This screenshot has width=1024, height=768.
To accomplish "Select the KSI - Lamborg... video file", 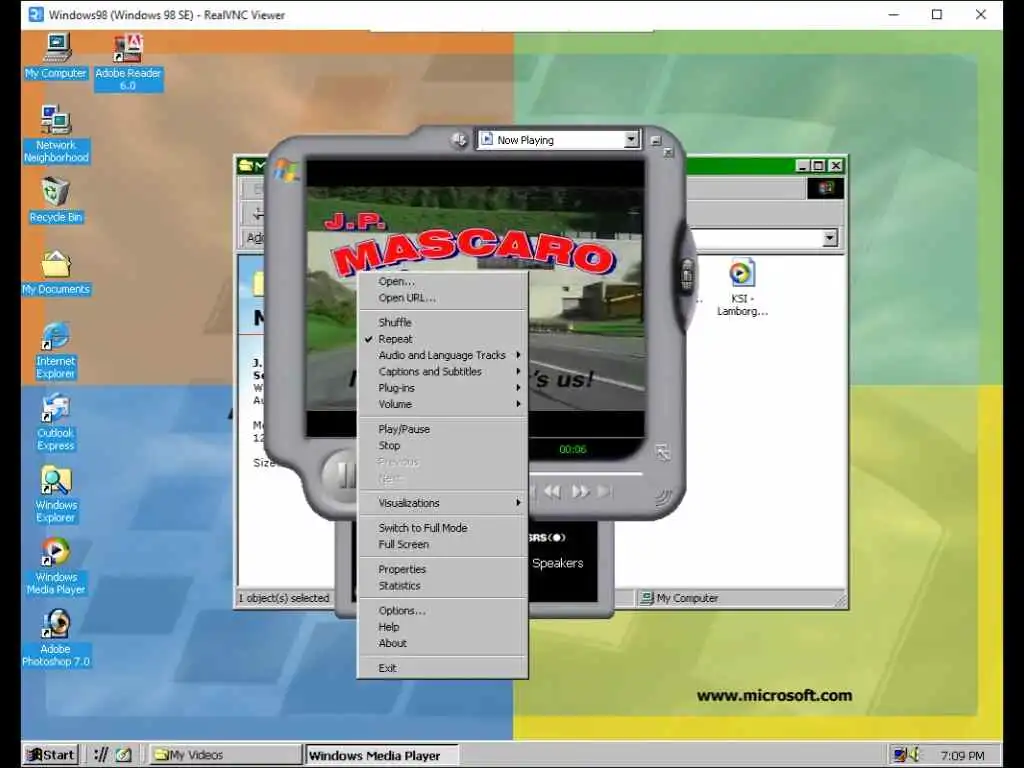I will coord(742,287).
